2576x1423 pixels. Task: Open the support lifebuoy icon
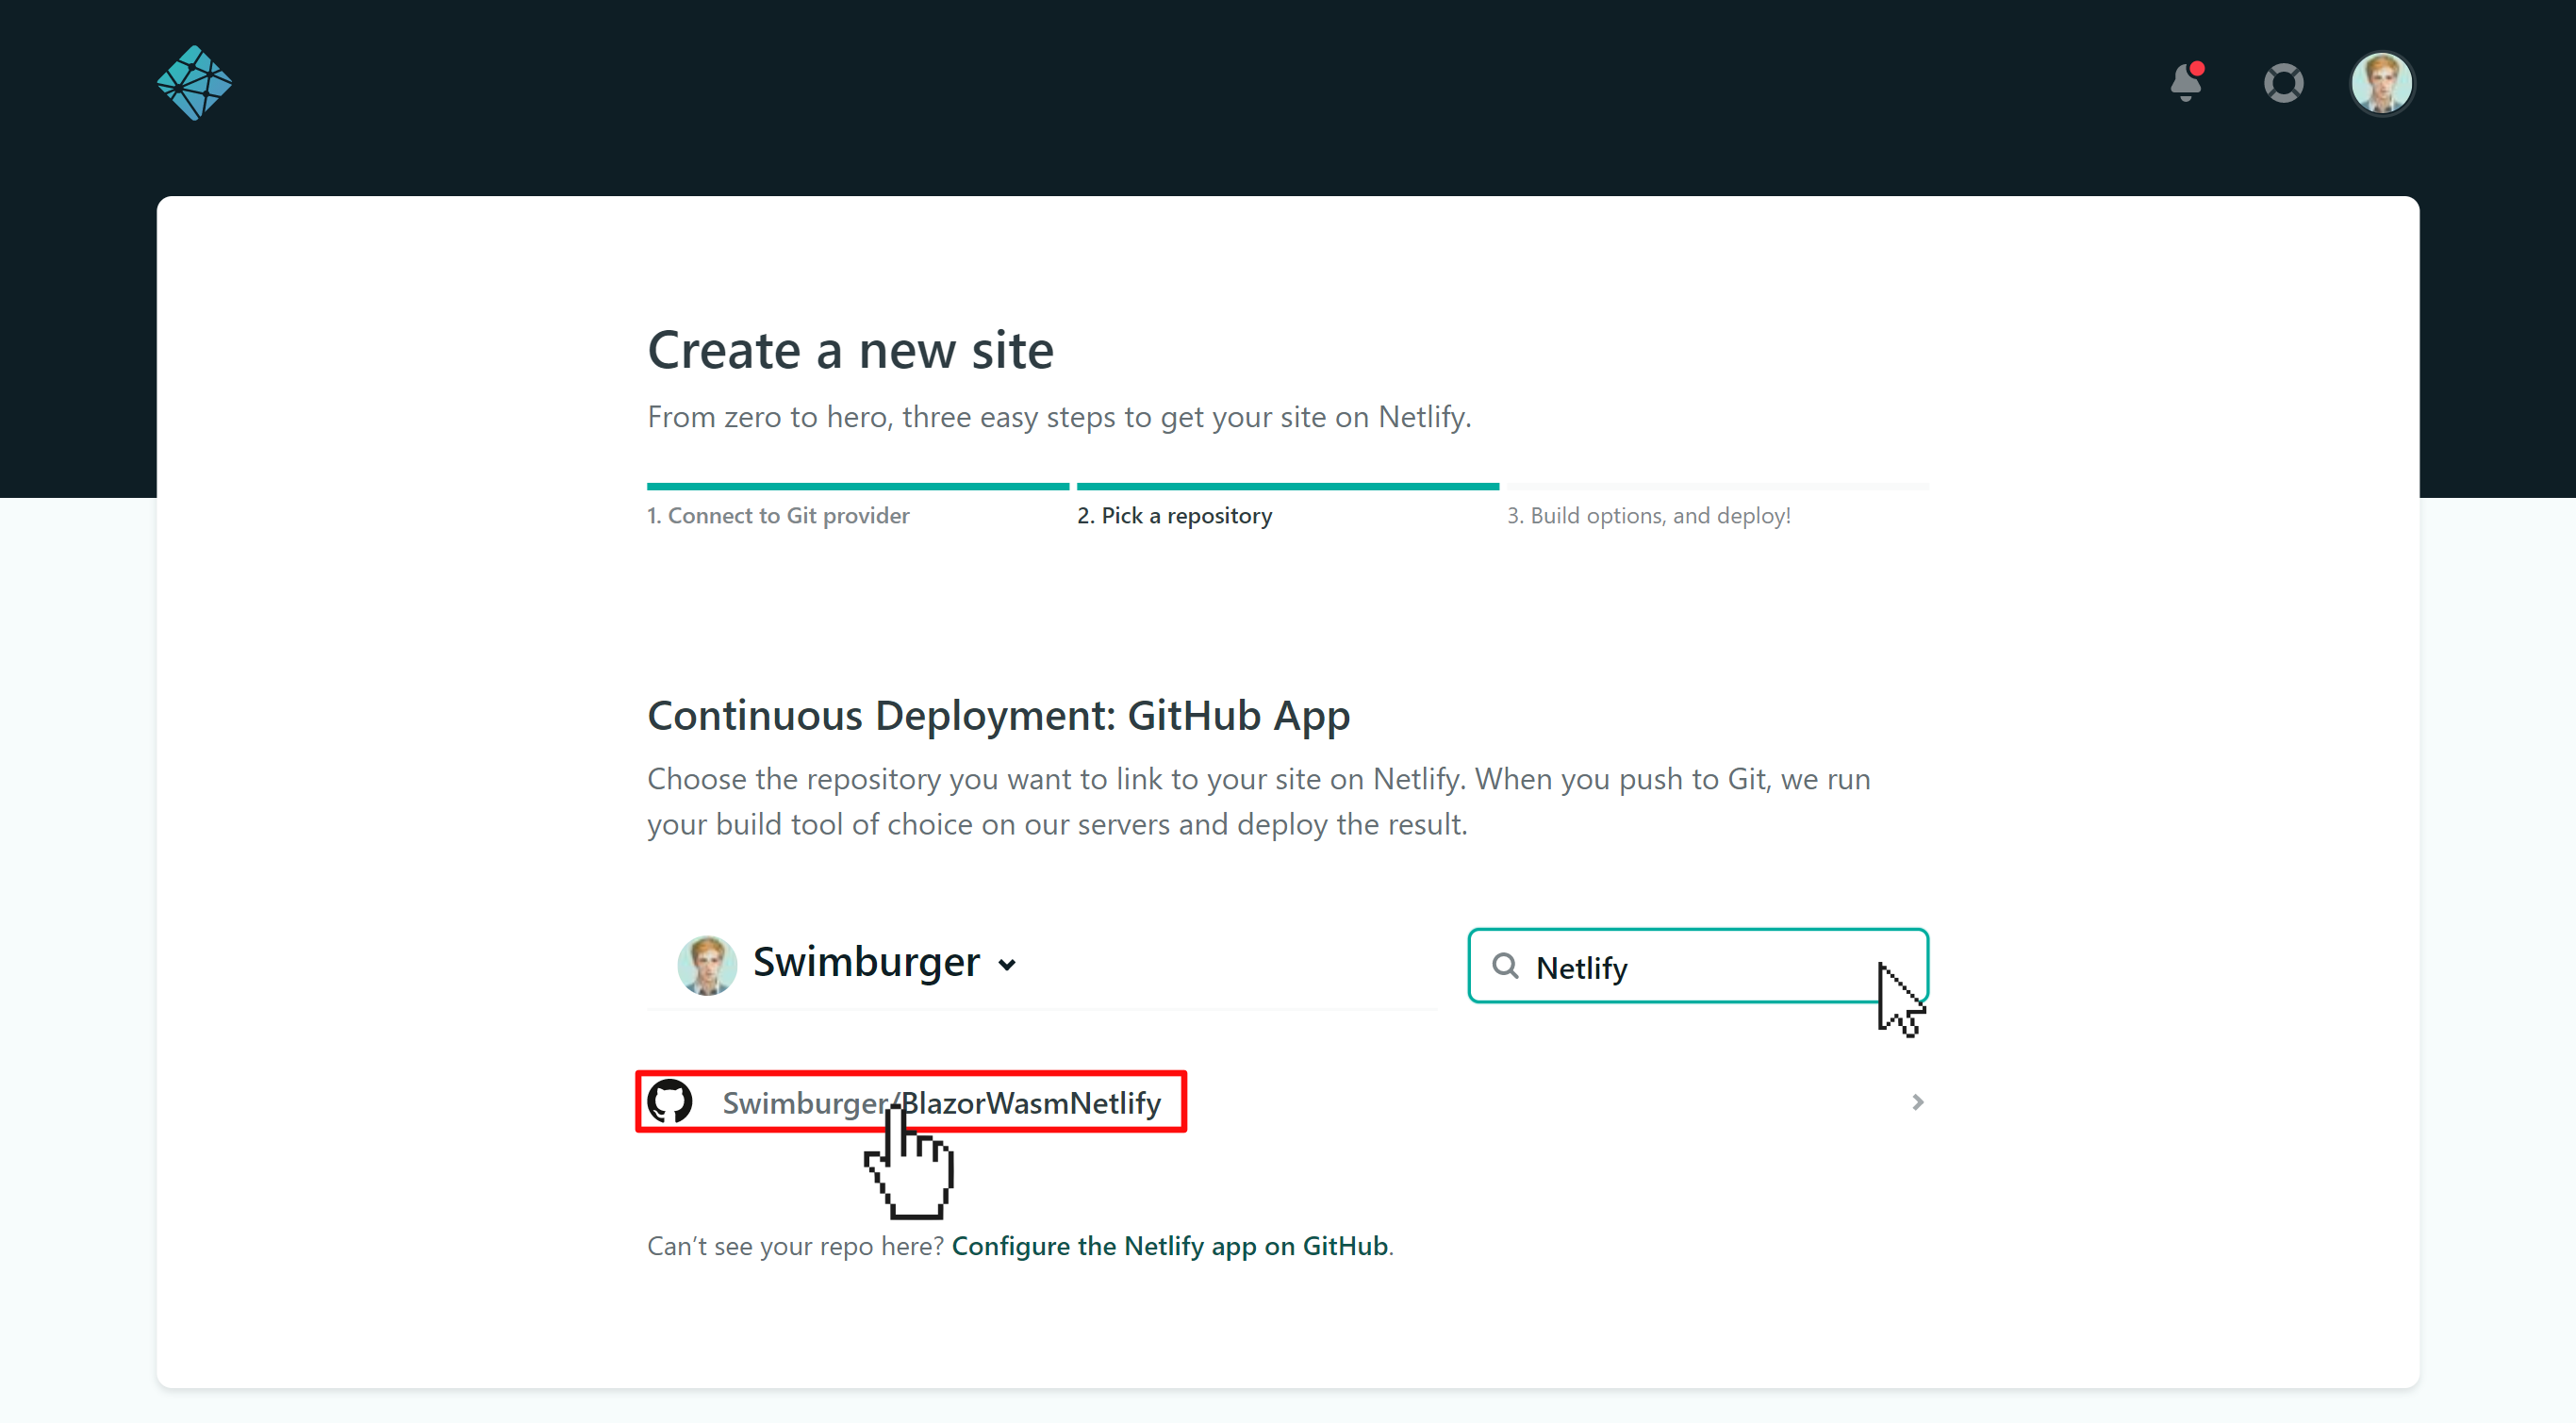2283,83
